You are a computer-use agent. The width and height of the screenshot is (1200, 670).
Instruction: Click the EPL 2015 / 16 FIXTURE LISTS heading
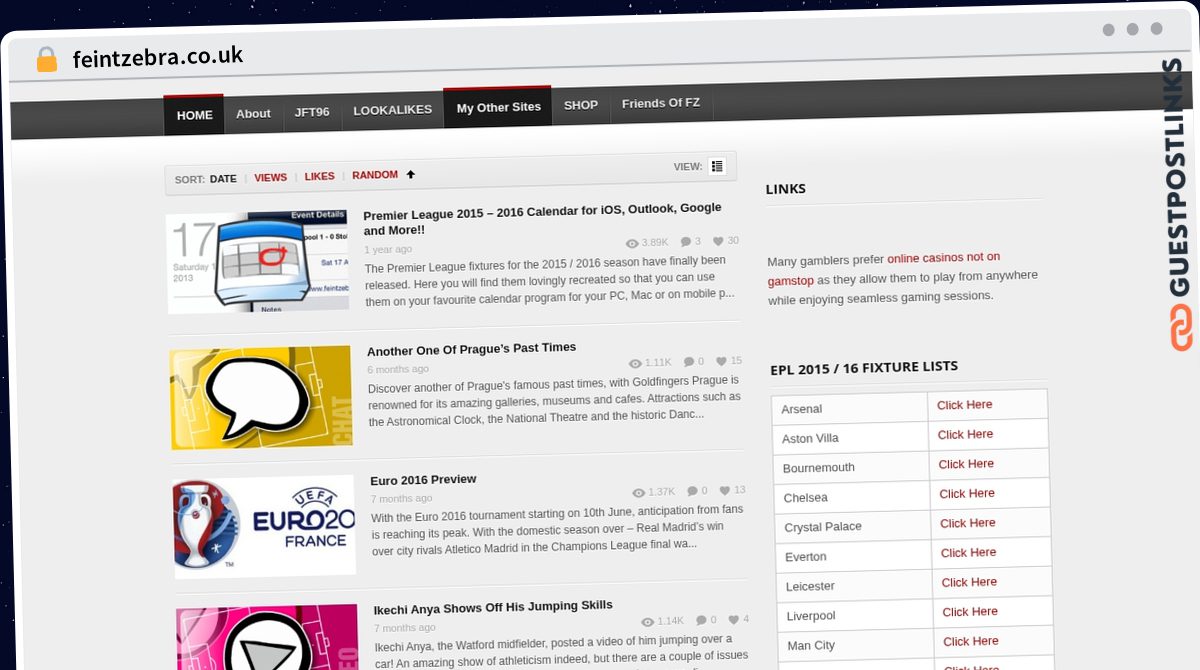(864, 368)
